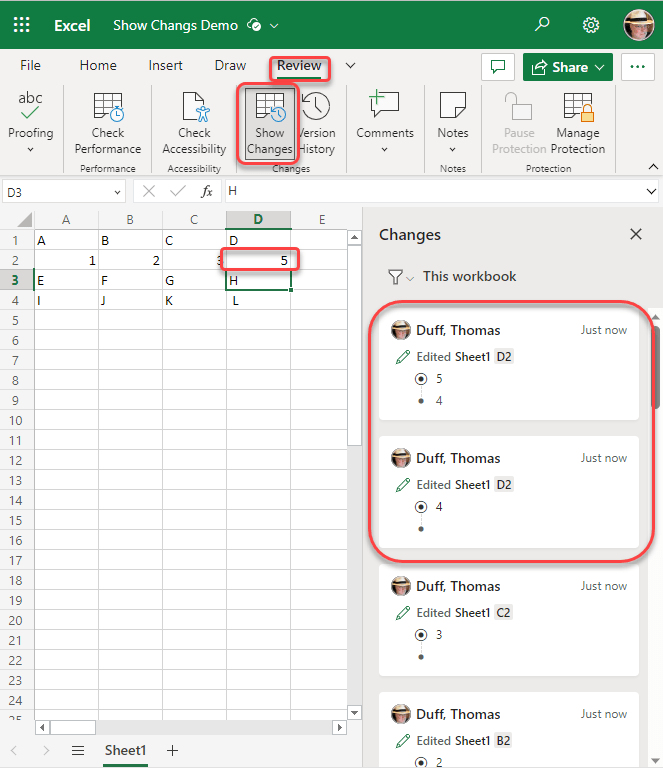Viewport: 663px width, 768px height.
Task: Close the Changes pane
Action: pyautogui.click(x=635, y=234)
